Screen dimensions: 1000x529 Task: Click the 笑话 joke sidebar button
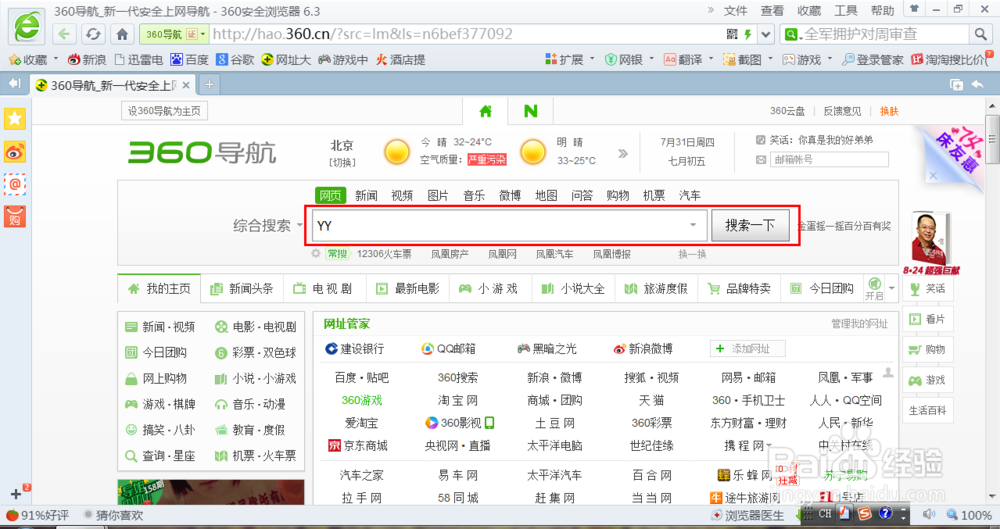928,288
